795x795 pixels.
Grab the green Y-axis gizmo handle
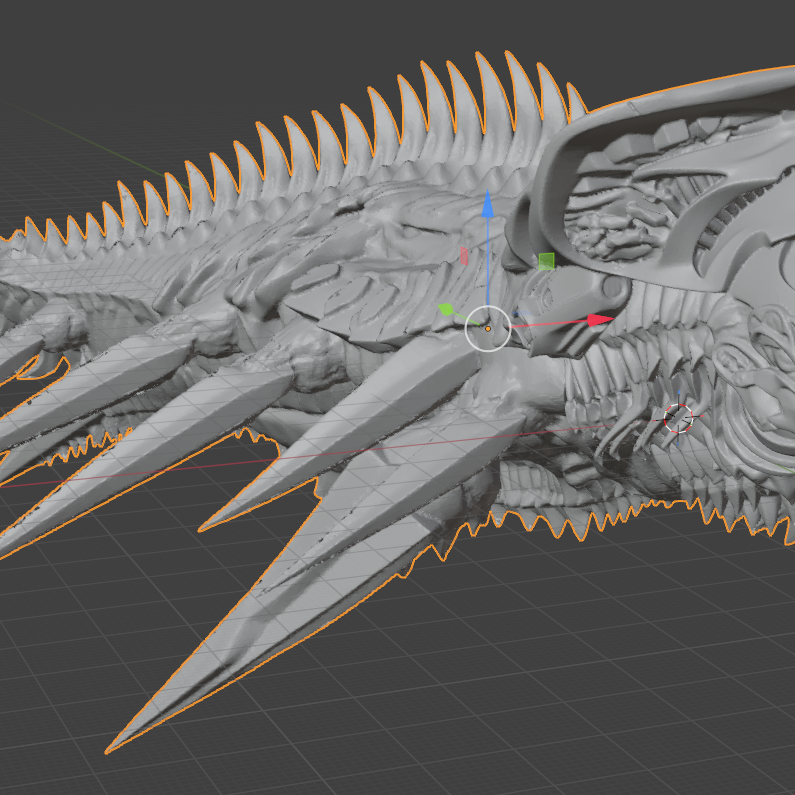pyautogui.click(x=446, y=309)
